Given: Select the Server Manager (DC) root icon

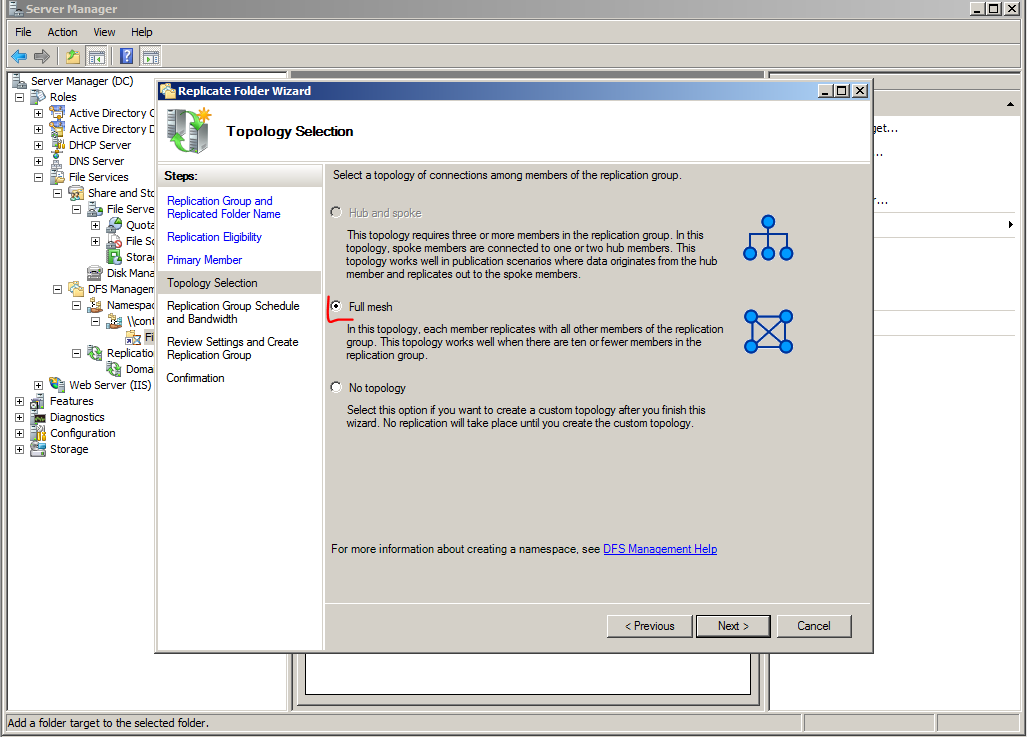Looking at the screenshot, I should 19,81.
